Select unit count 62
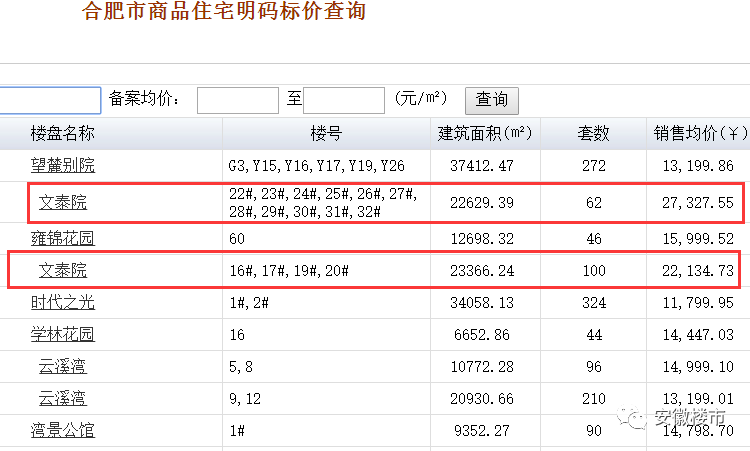750x451 pixels. click(594, 203)
